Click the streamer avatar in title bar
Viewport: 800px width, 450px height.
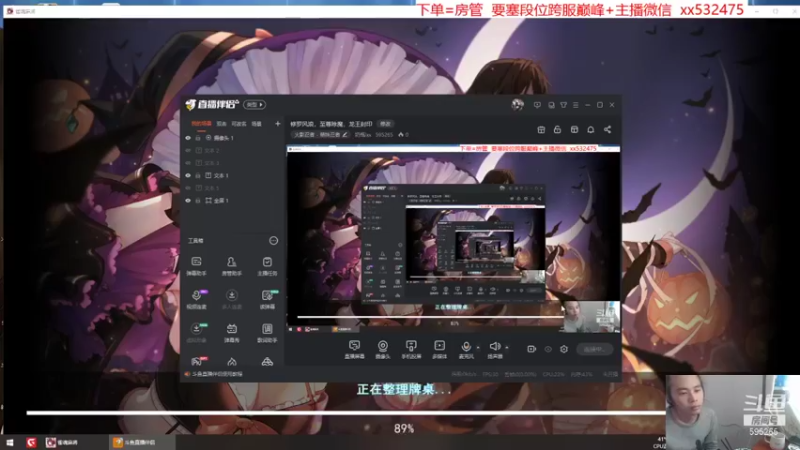tap(517, 105)
